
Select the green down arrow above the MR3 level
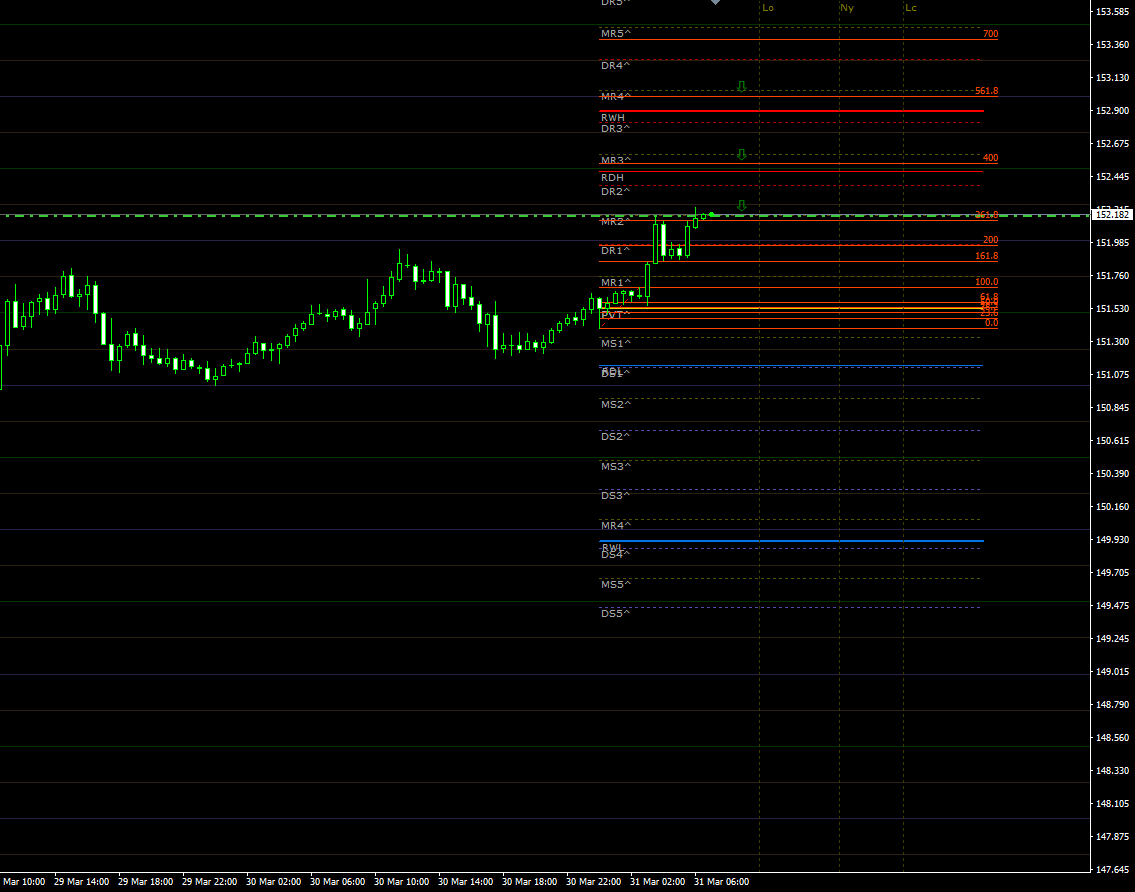pos(741,154)
